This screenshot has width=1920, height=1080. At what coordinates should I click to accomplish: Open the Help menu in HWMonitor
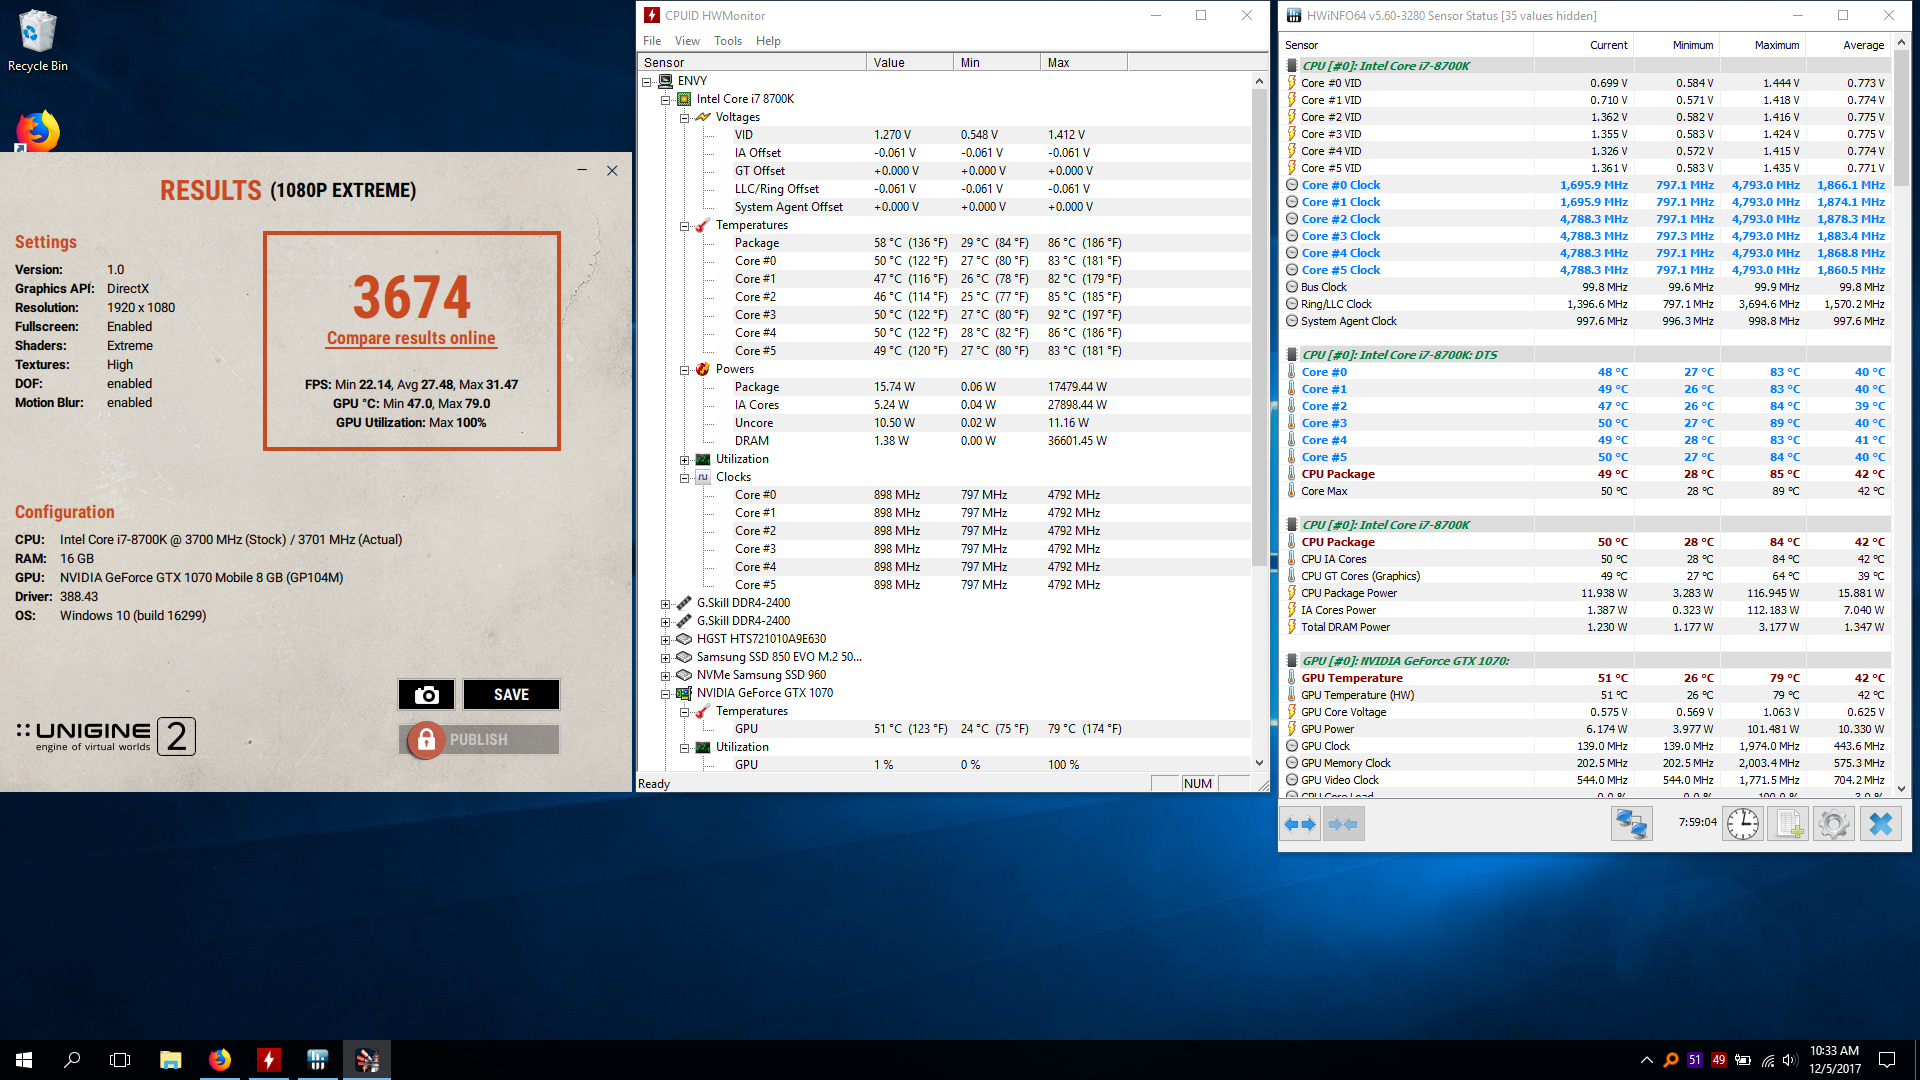tap(768, 41)
